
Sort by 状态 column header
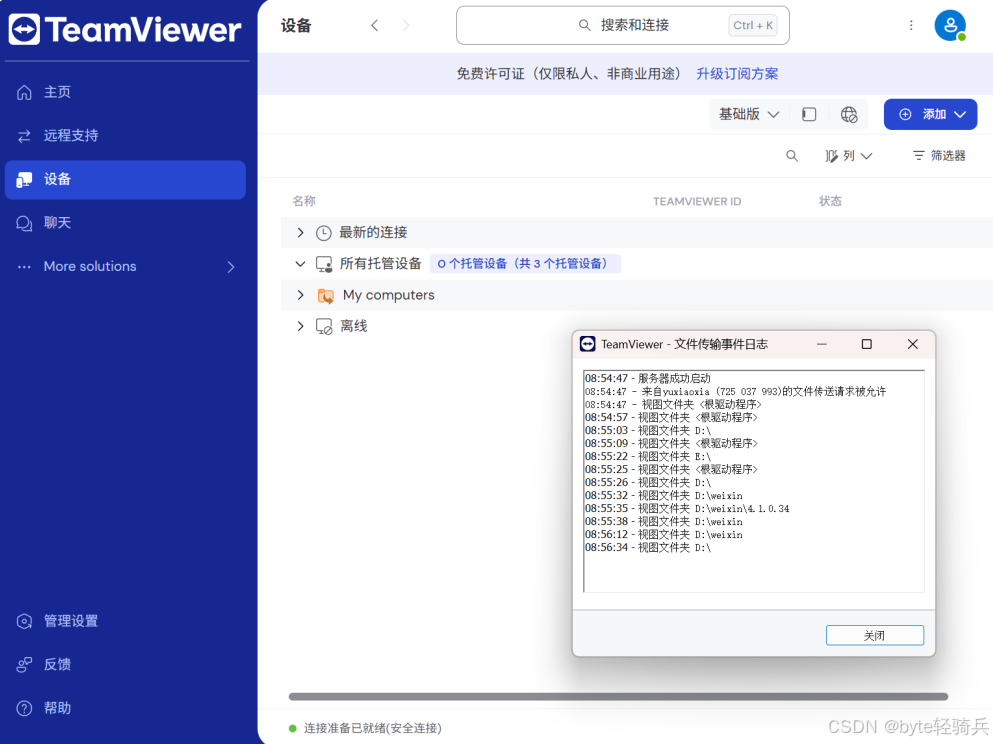(x=830, y=201)
